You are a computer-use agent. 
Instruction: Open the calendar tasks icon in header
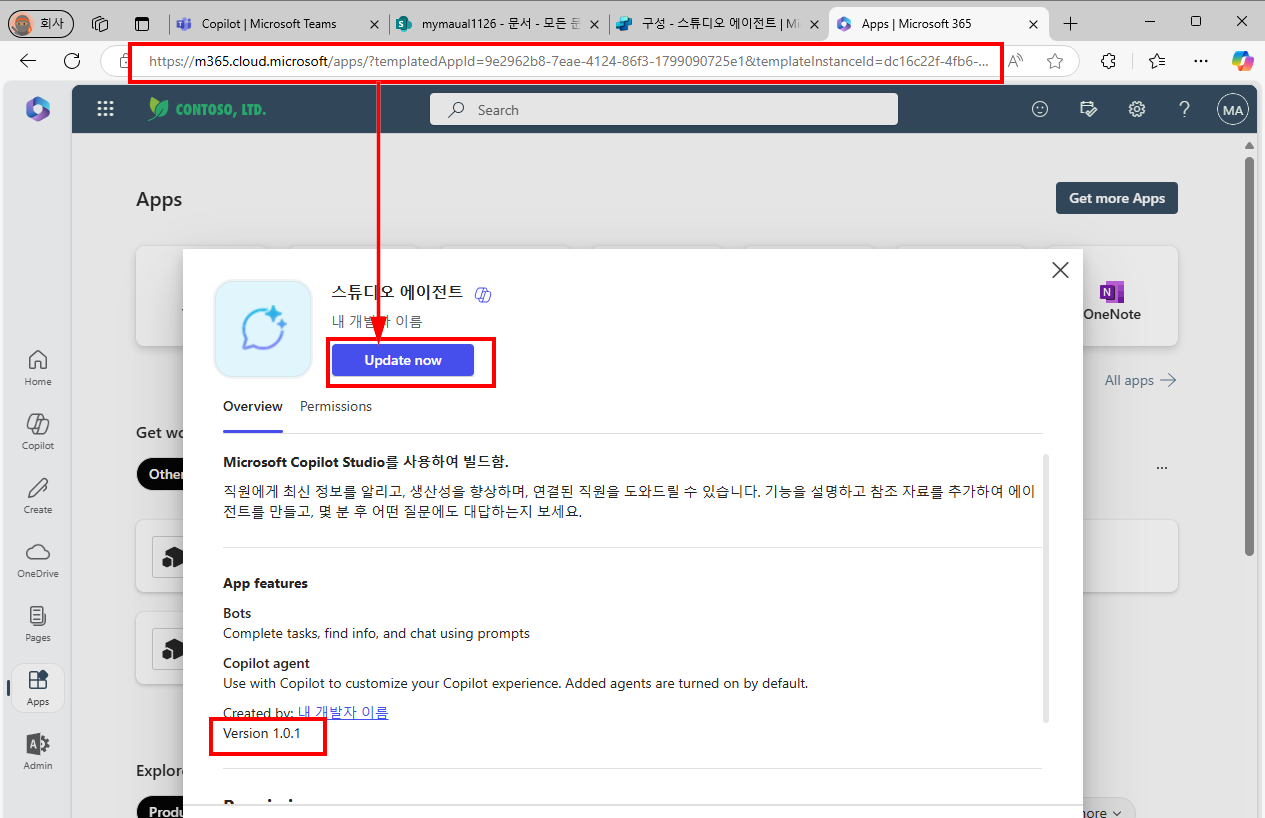tap(1089, 110)
